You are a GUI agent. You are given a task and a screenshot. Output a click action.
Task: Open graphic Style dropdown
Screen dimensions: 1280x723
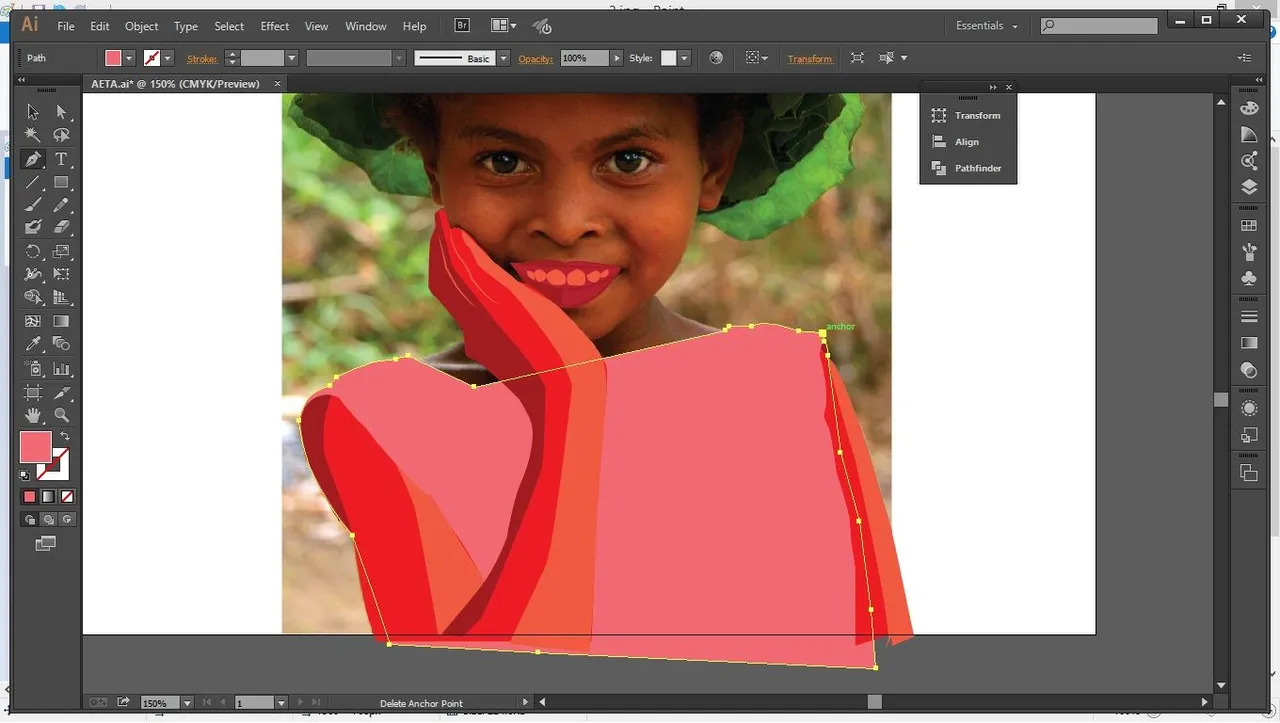[685, 59]
